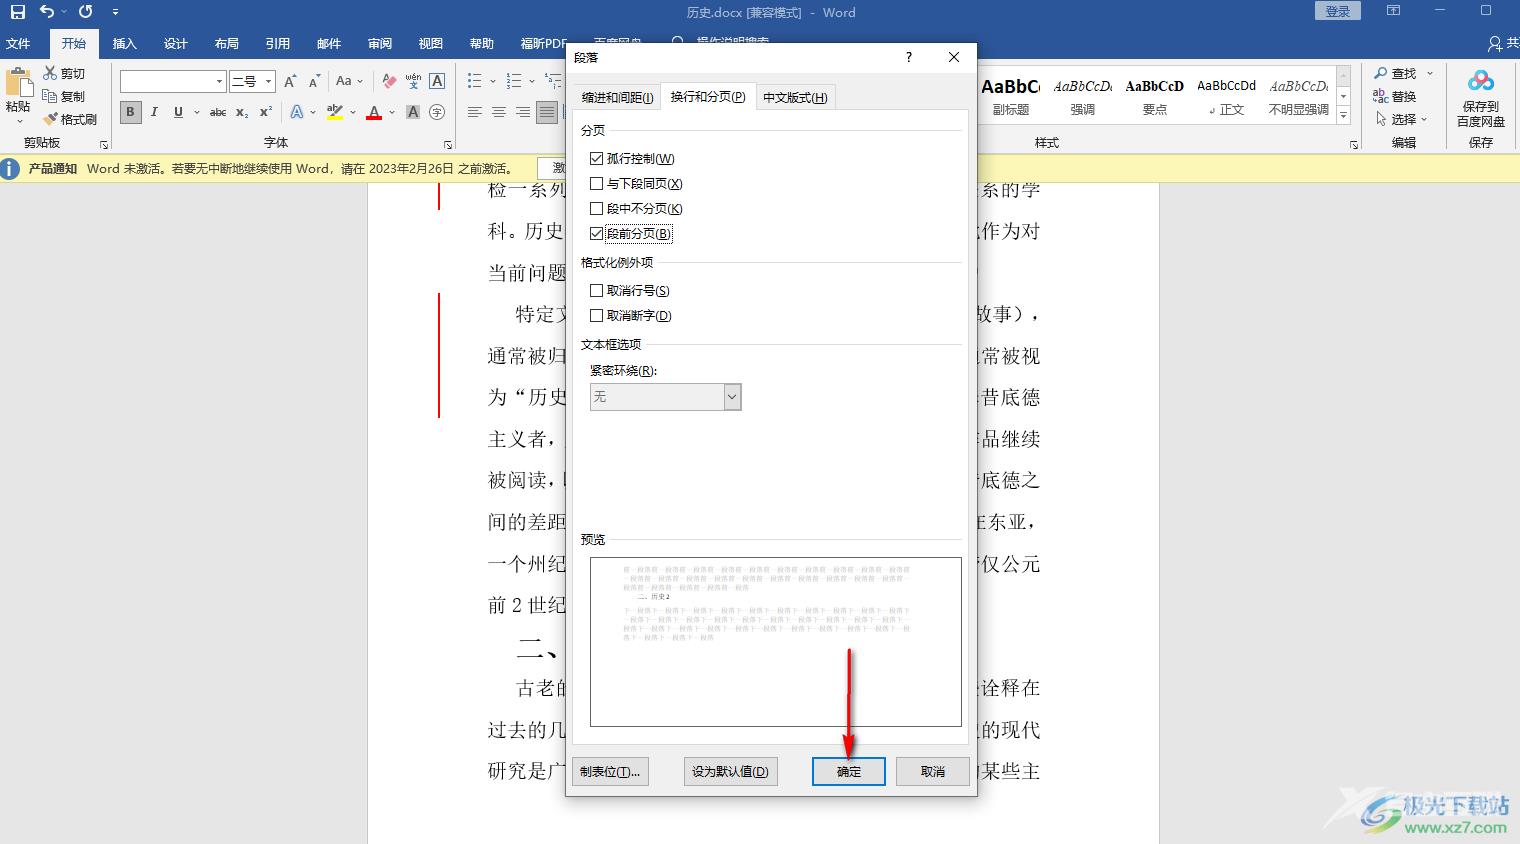Screen dimensions: 1520x844
Task: Open the underline style dropdown arrow
Action: [196, 112]
